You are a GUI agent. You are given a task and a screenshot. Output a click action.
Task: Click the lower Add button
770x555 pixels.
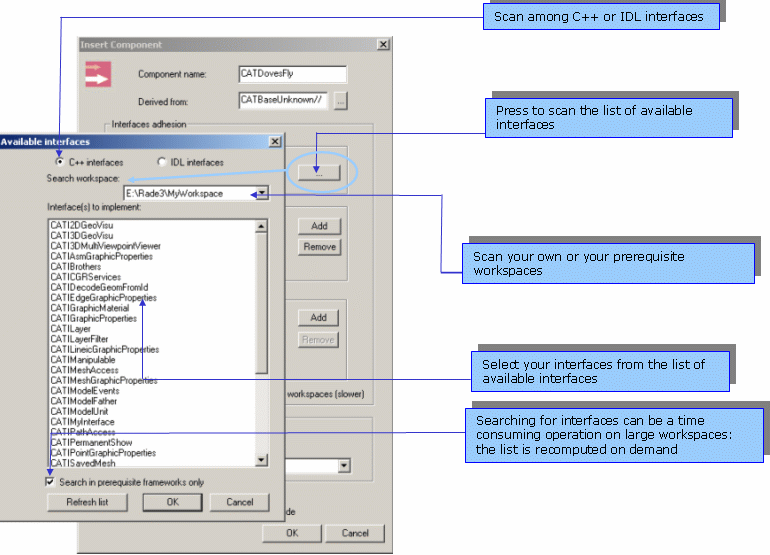(318, 318)
